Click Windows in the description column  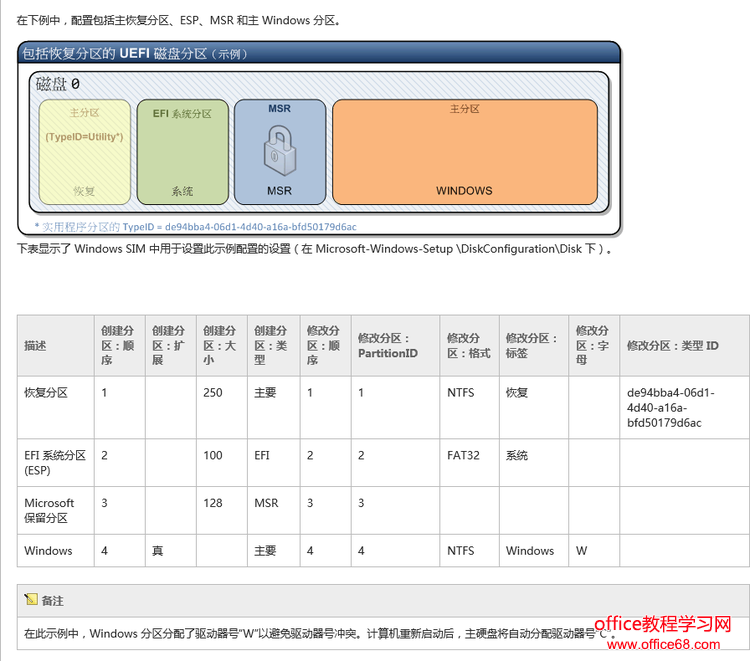click(x=48, y=551)
